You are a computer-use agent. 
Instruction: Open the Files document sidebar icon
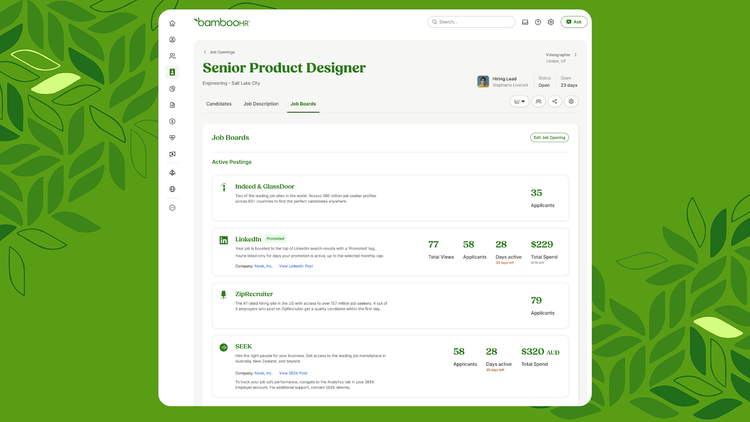pos(172,105)
